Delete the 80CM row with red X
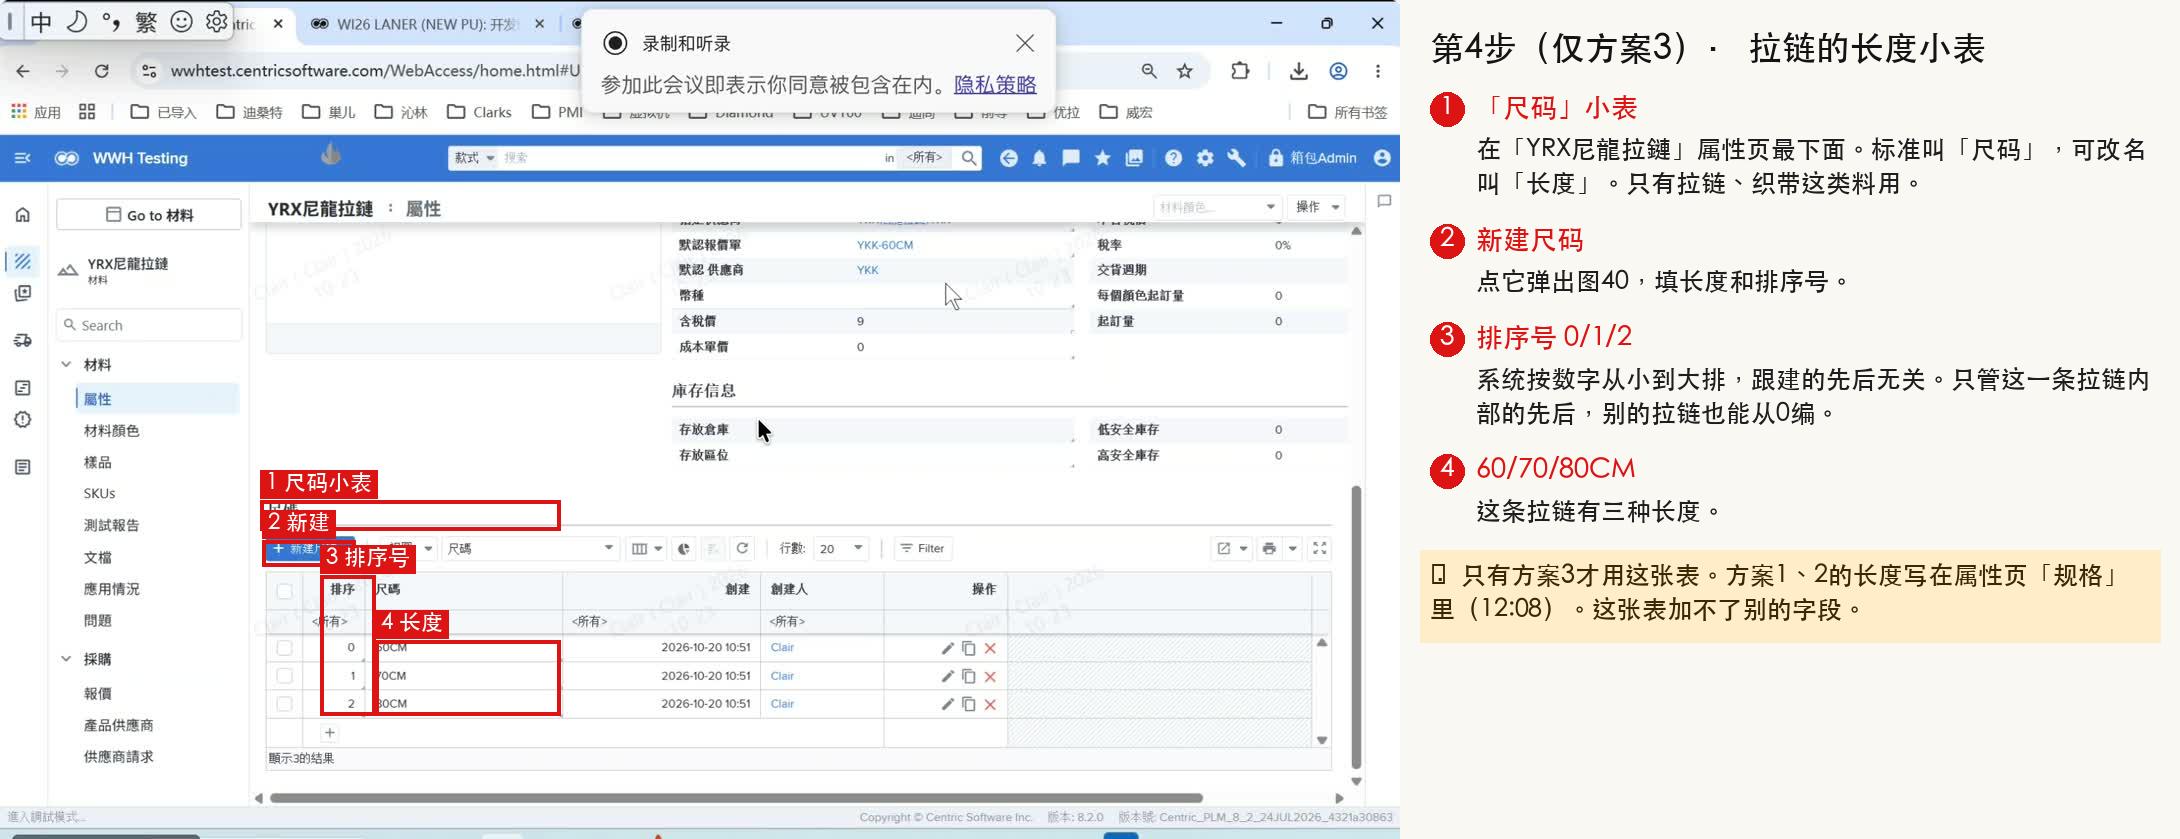 point(990,704)
